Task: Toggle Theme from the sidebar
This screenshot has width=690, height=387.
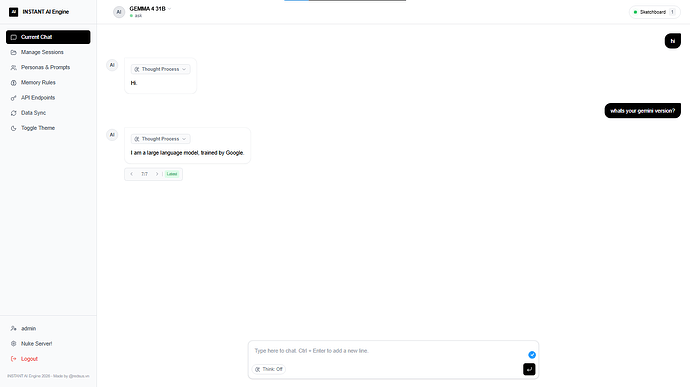Action: 48,128
